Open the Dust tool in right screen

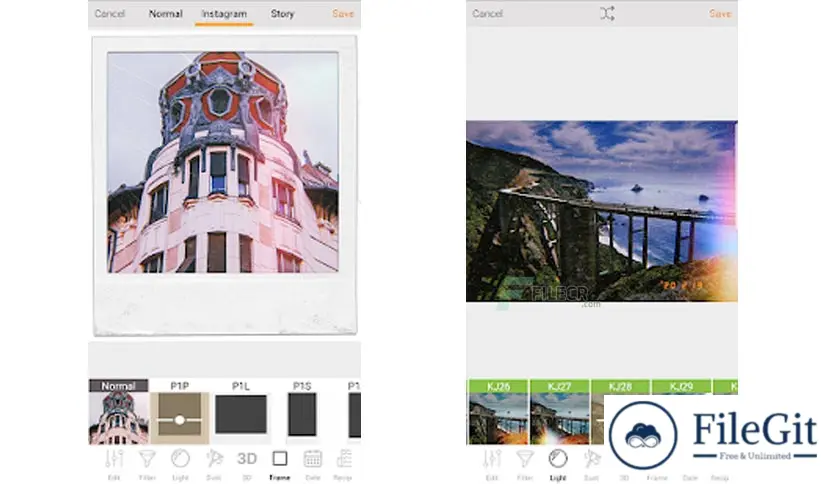pyautogui.click(x=592, y=464)
